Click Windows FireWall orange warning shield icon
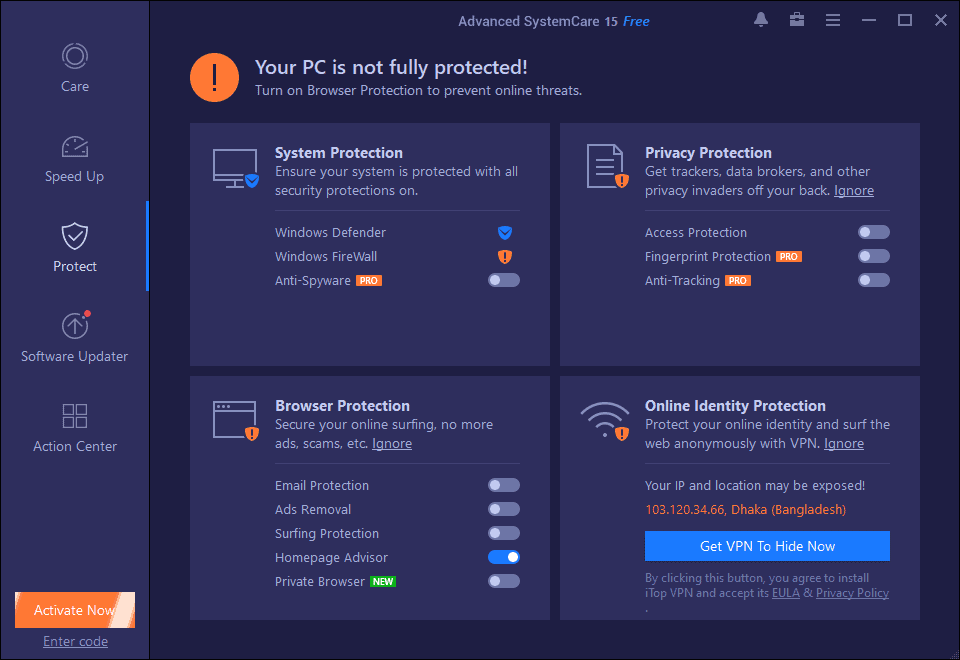Image resolution: width=960 pixels, height=660 pixels. coord(504,257)
